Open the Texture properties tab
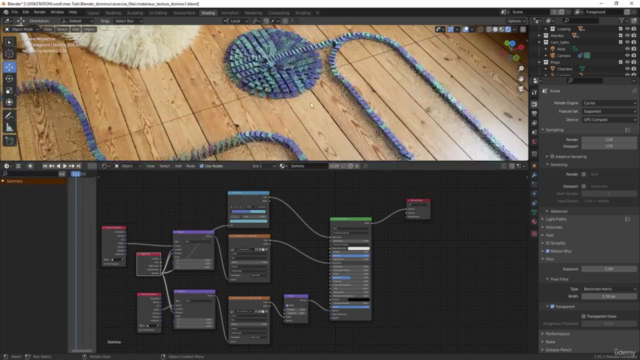640x360 pixels. pos(534,234)
